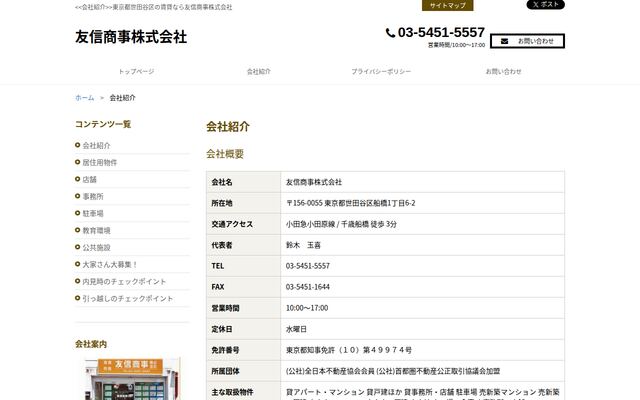Click the 定休日 value 水曜日

point(296,329)
